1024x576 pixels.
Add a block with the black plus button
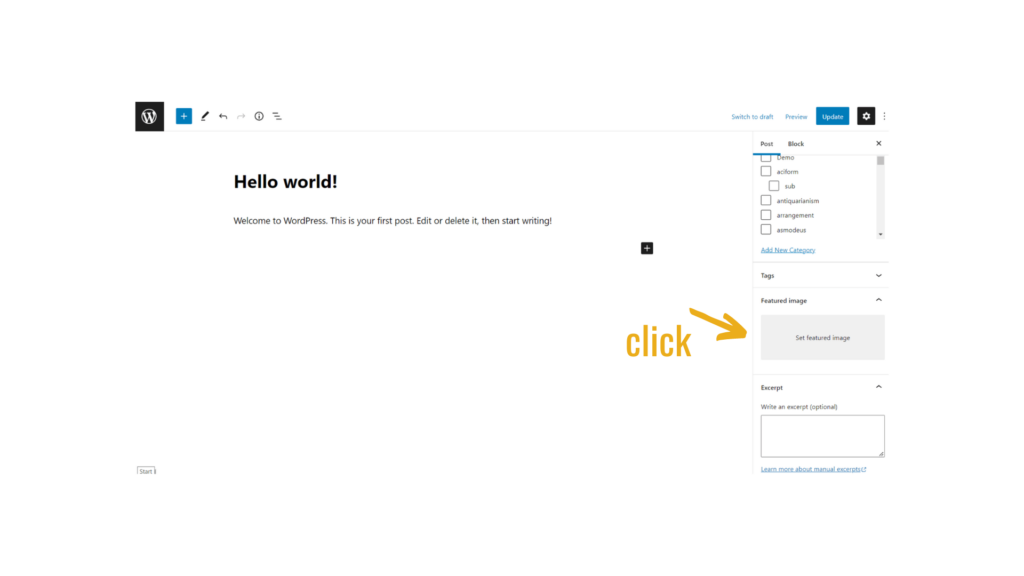pos(647,248)
